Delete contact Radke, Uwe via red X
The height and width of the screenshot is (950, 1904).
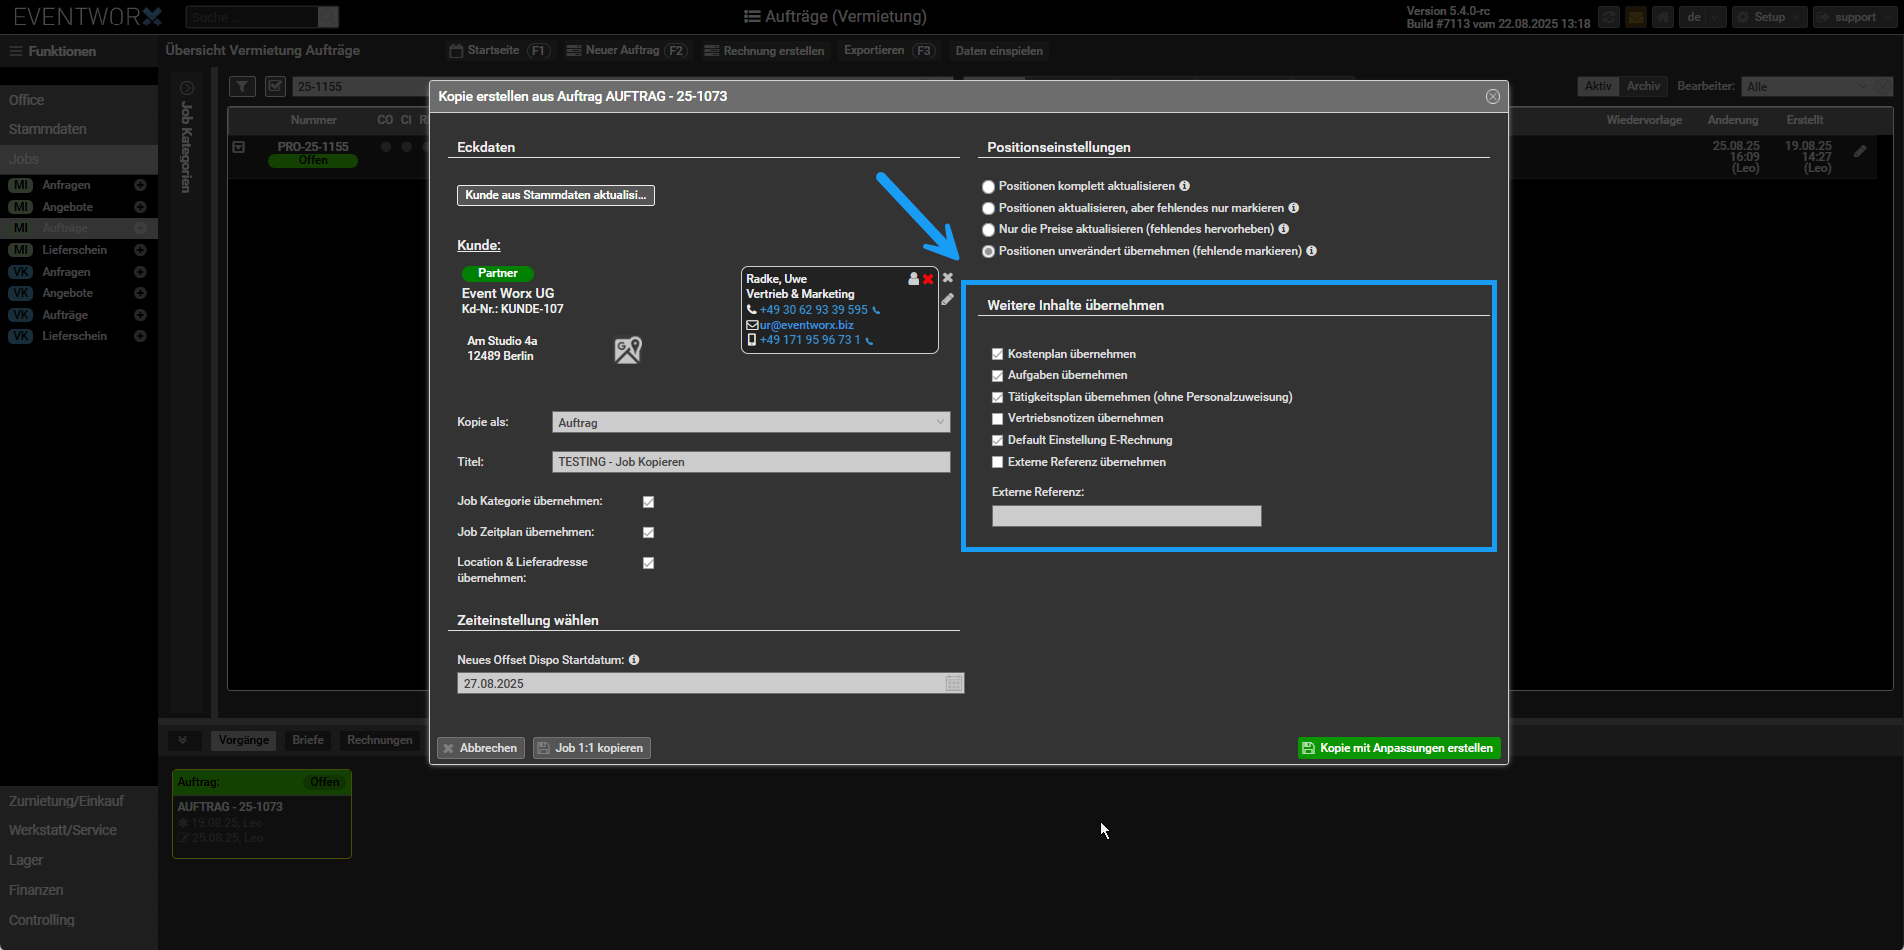click(x=928, y=279)
